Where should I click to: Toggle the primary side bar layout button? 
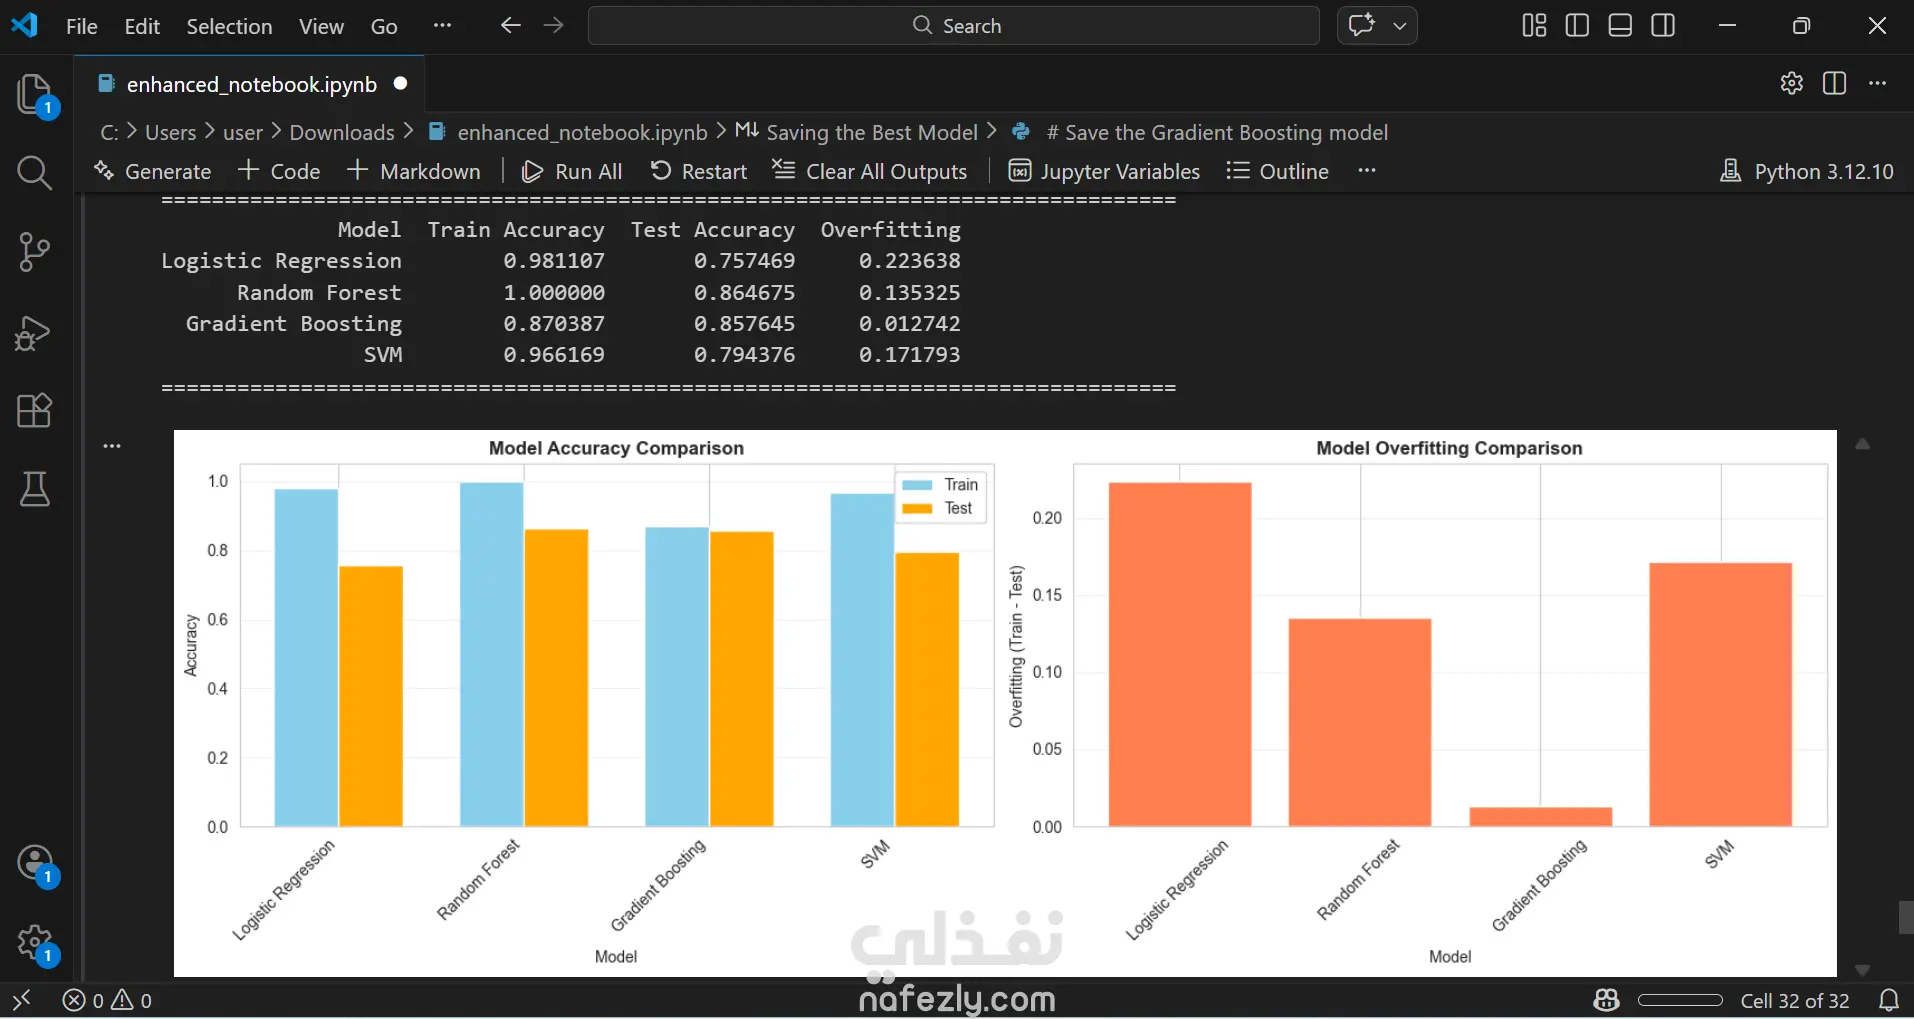point(1577,26)
